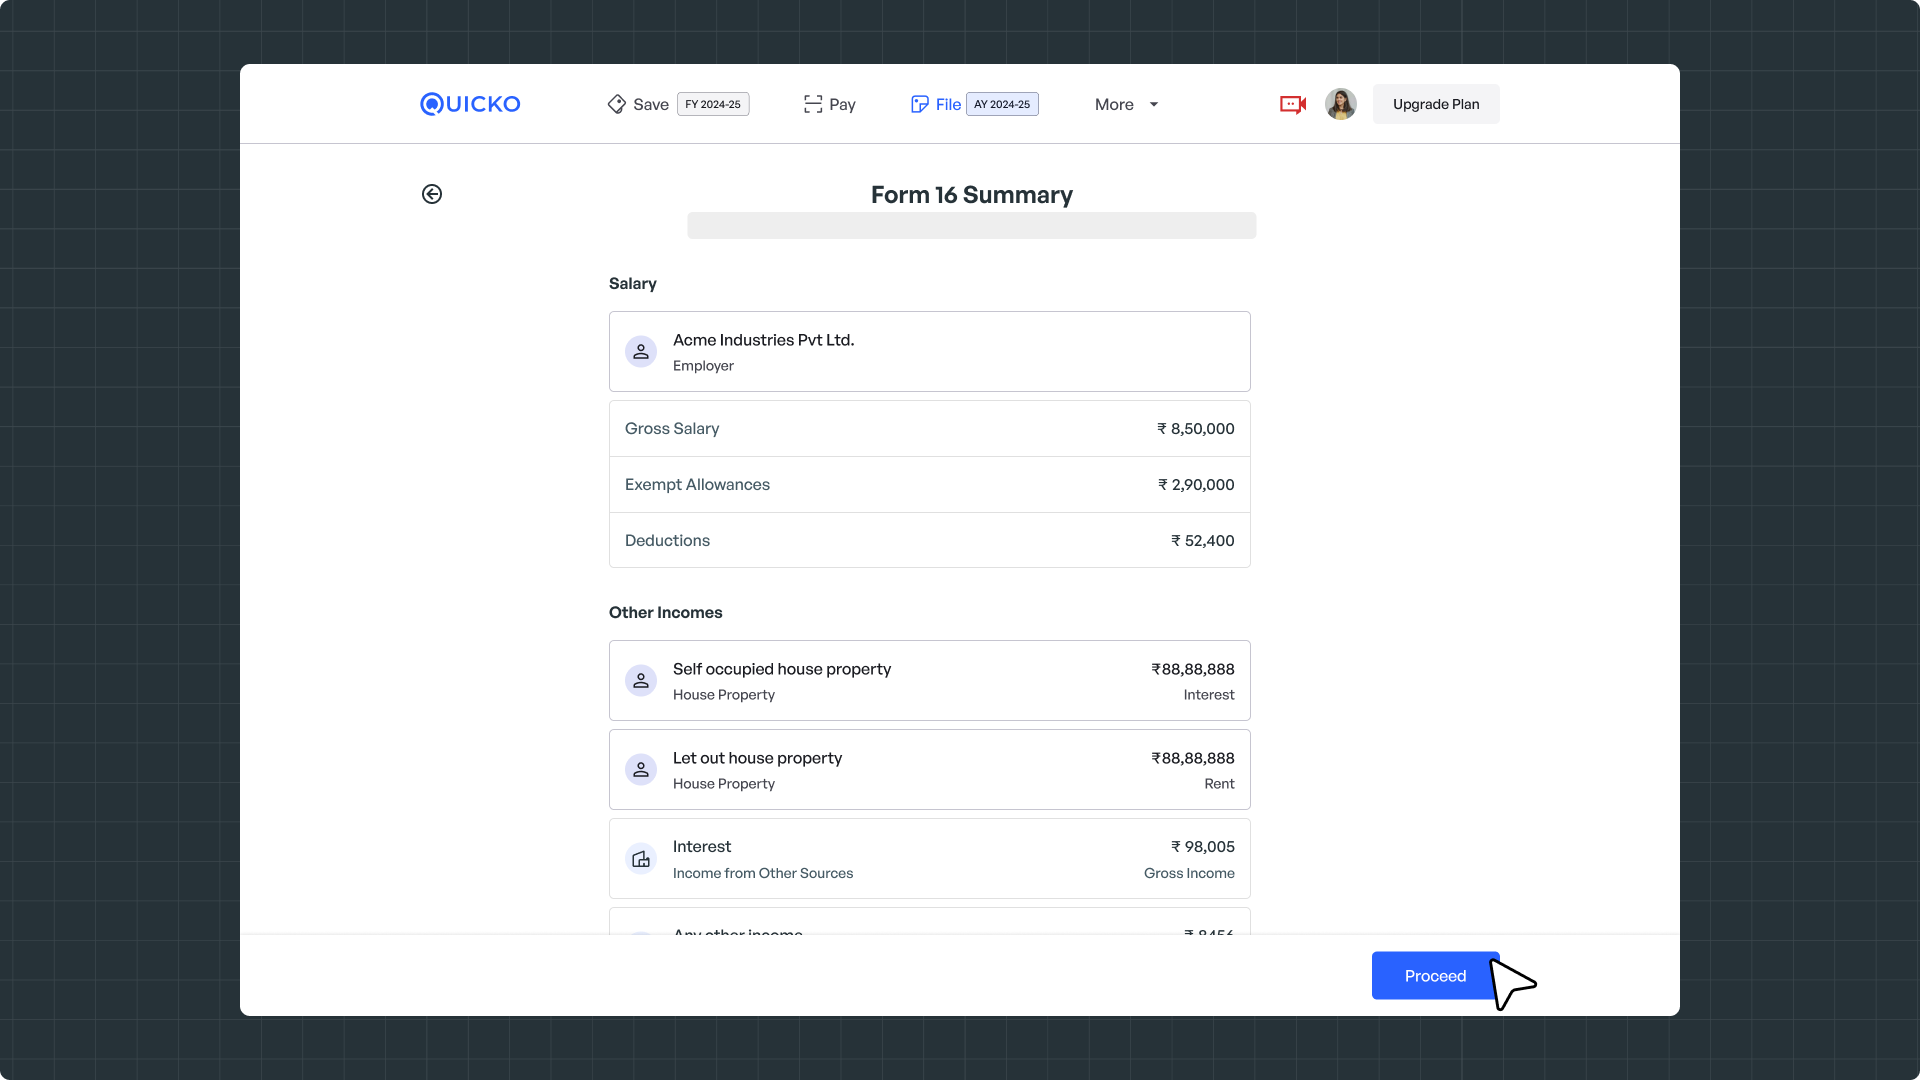Screen dimensions: 1920x1080
Task: Click the Let out property person icon
Action: point(641,770)
